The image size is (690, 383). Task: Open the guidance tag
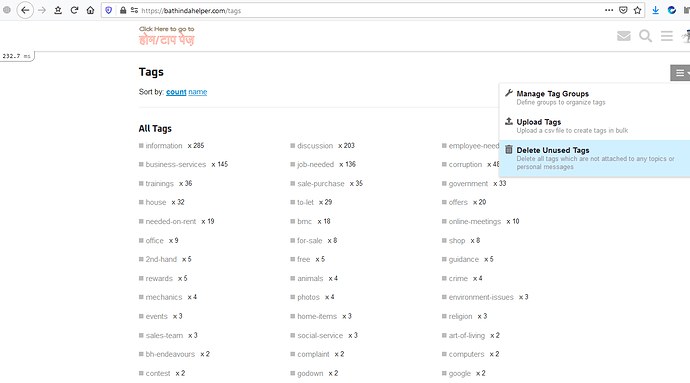463,259
